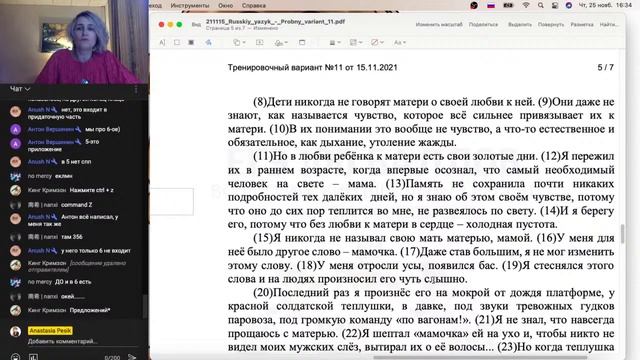Viewport: 640px width, 360px height.
Task: Open the border color dropdown
Action: tap(356, 42)
